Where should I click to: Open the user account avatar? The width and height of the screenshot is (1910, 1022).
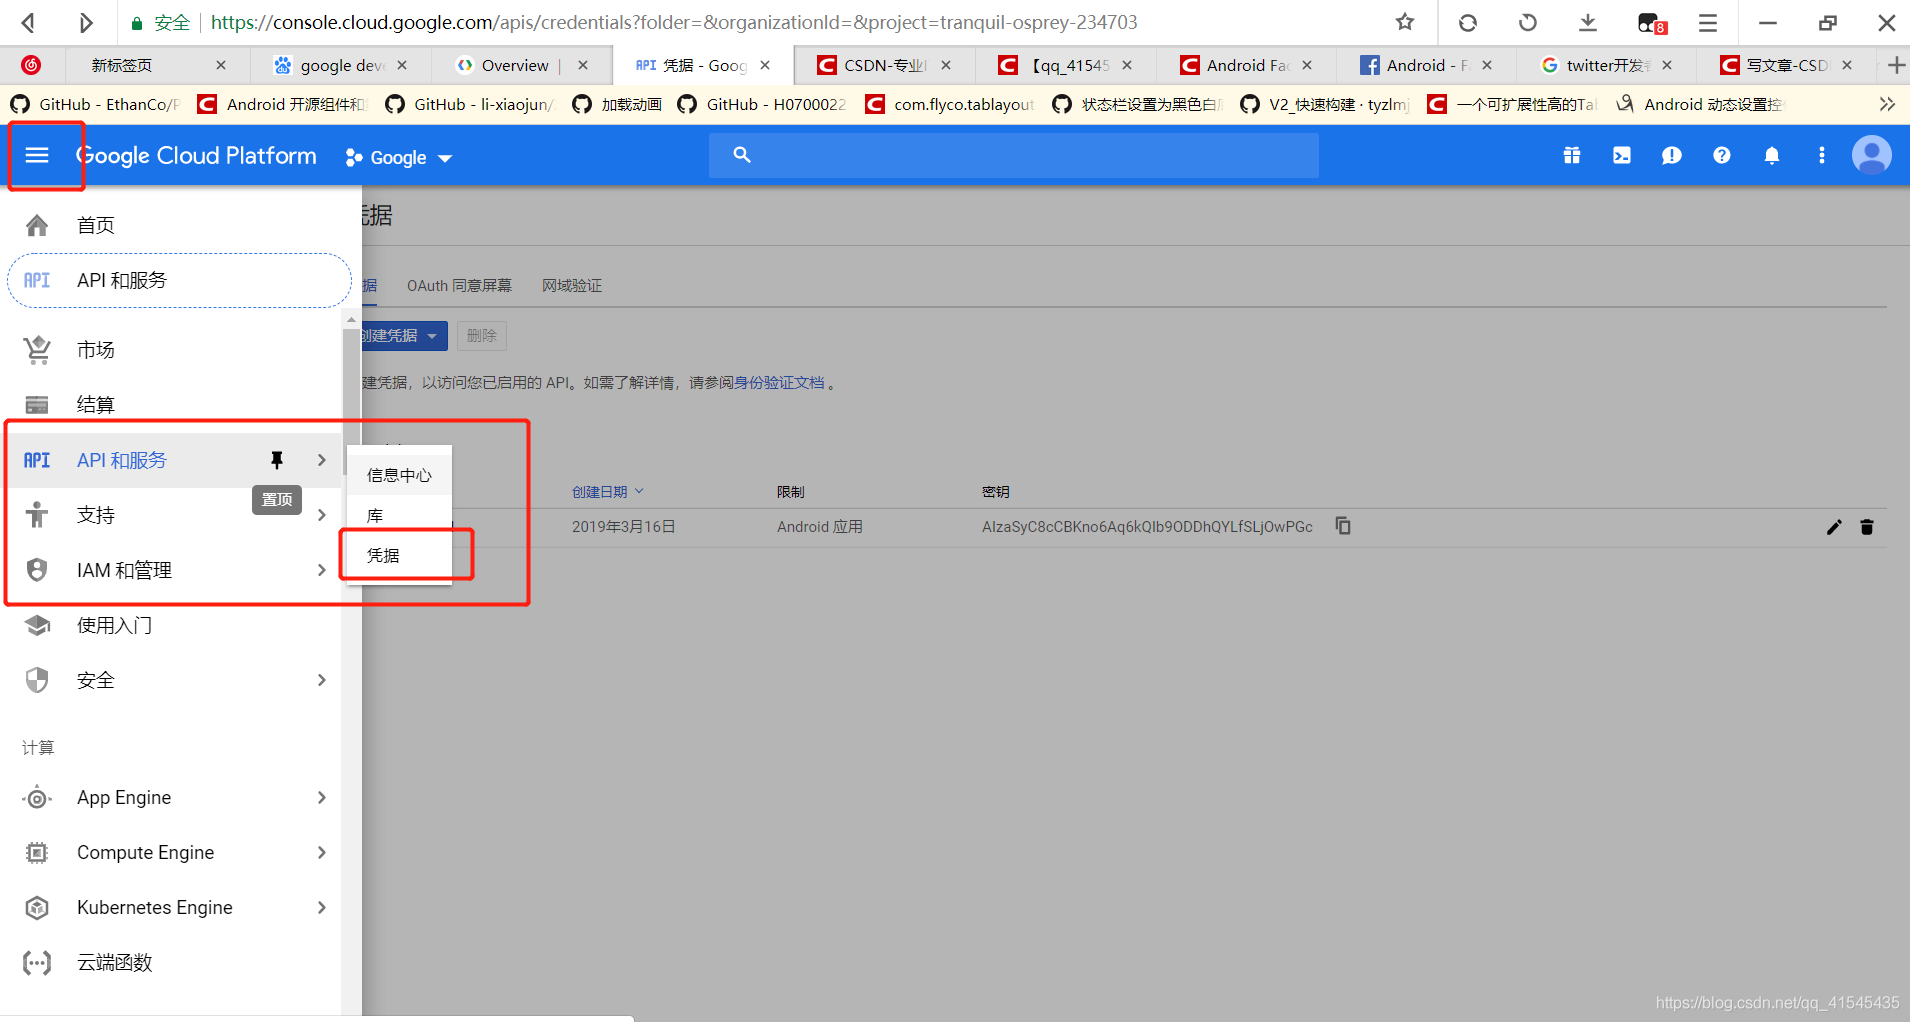1872,155
